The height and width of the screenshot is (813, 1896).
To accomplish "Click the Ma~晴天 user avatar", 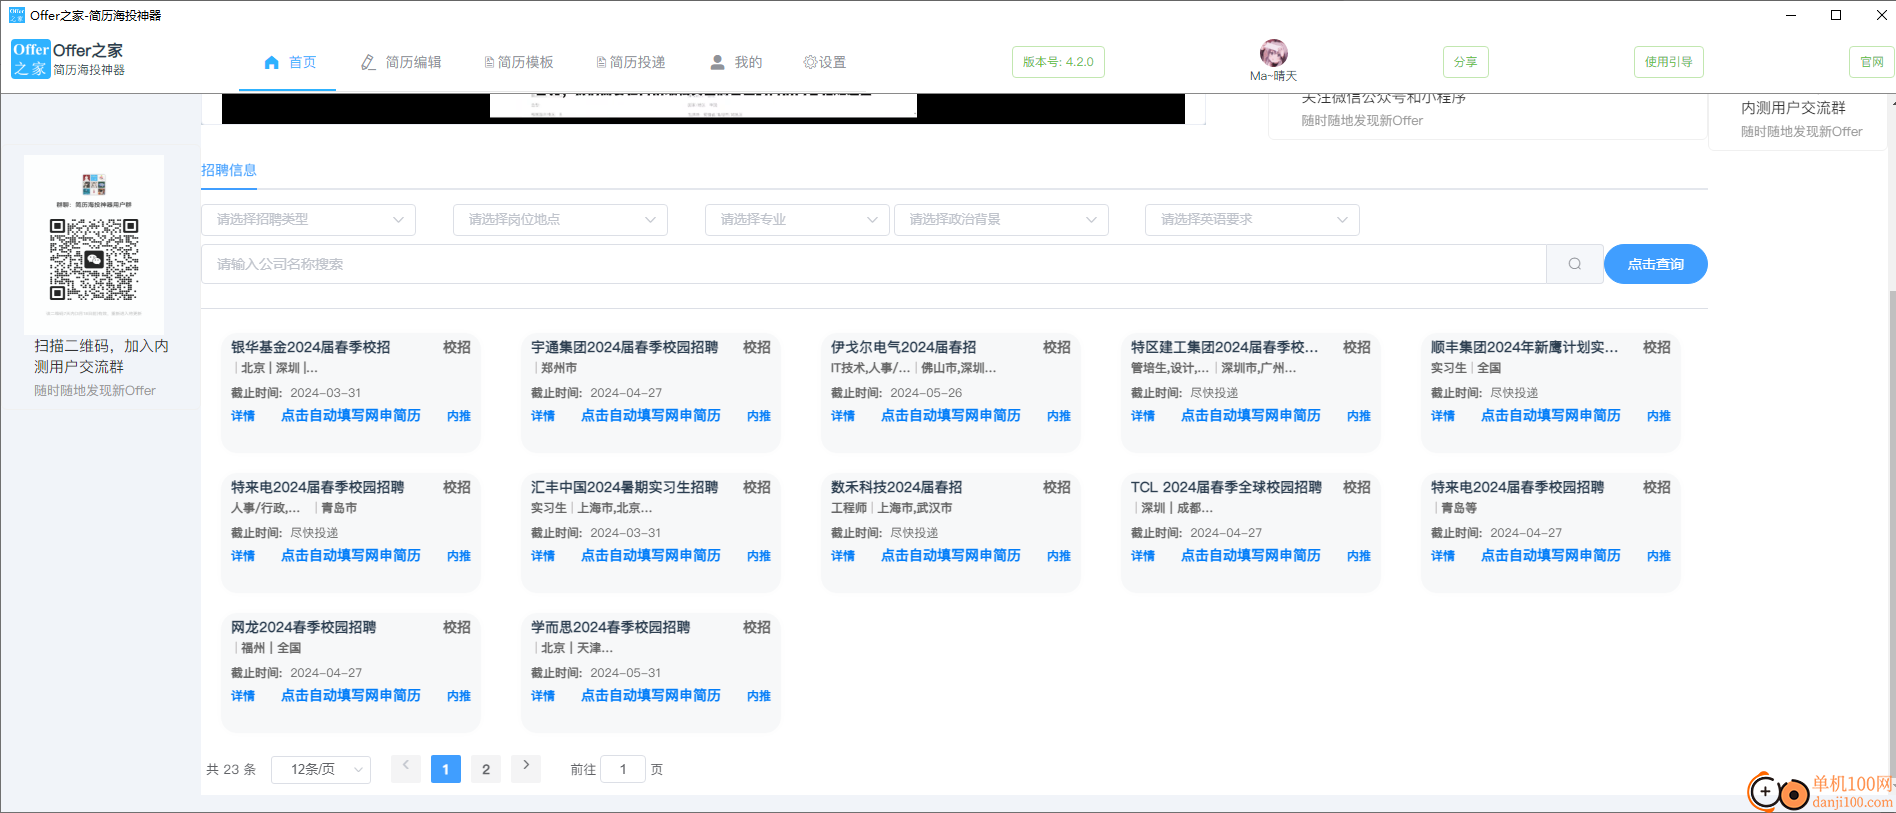I will coord(1273,53).
